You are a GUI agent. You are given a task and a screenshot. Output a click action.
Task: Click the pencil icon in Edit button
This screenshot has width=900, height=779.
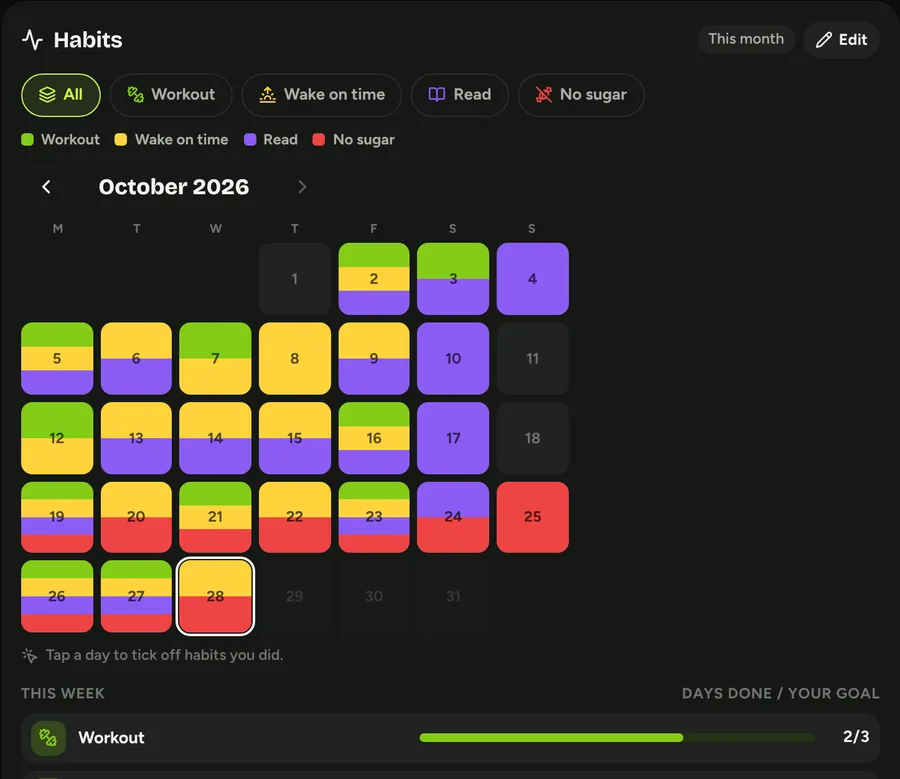pos(824,40)
